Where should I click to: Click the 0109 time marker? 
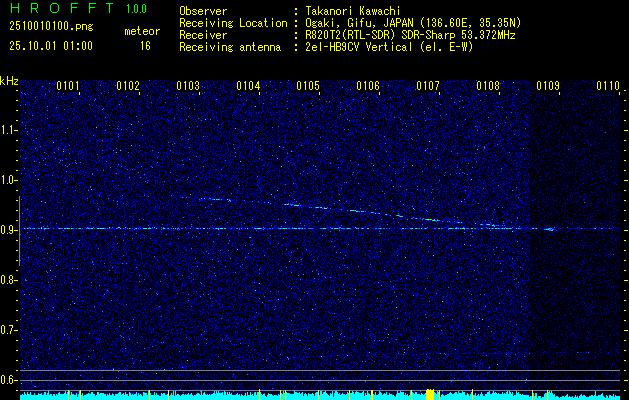tap(548, 87)
